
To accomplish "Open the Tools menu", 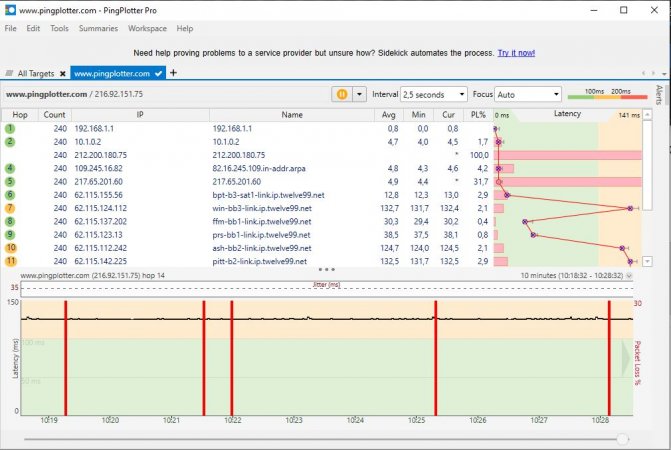I will pos(59,28).
